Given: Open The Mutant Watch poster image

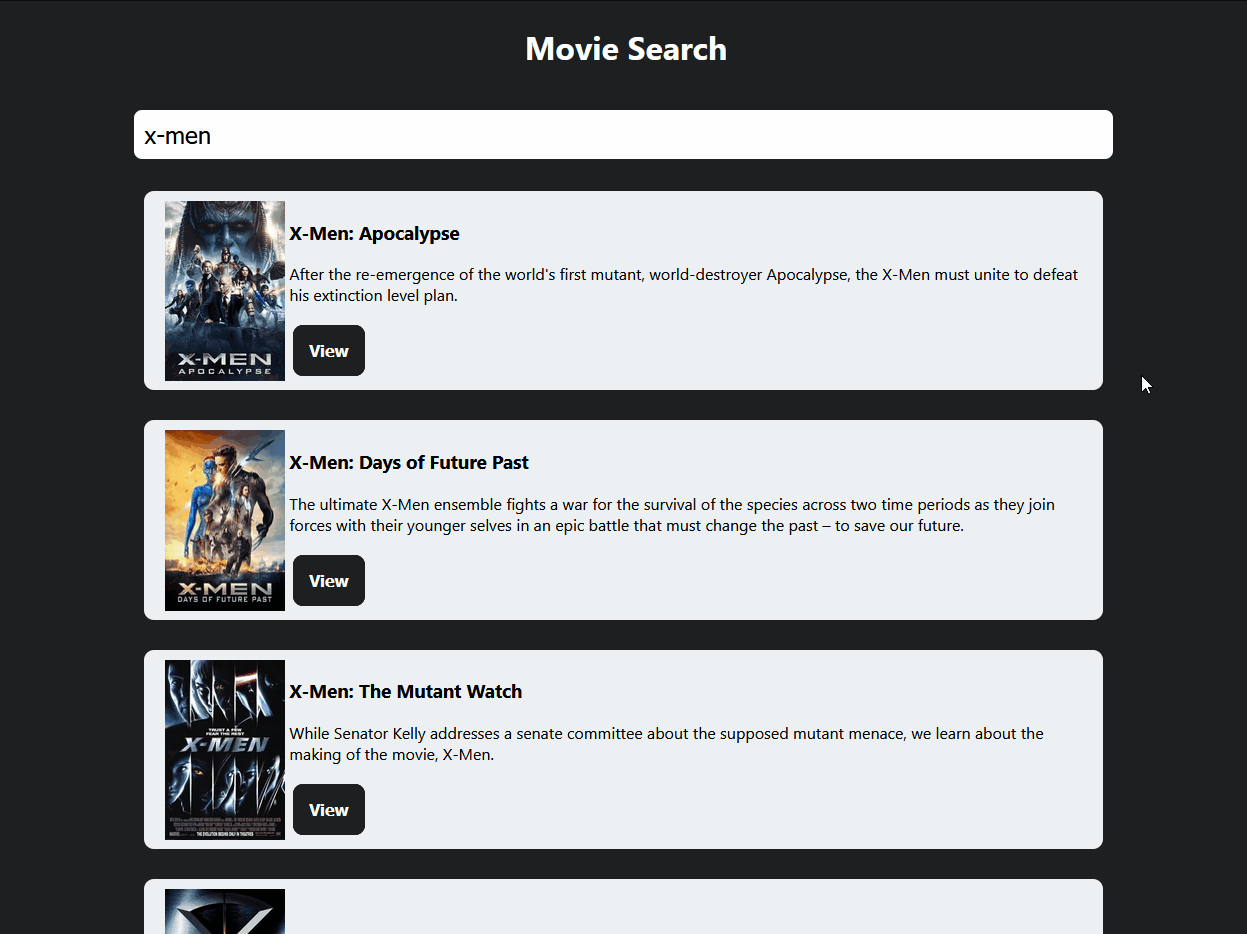Looking at the screenshot, I should click(225, 750).
